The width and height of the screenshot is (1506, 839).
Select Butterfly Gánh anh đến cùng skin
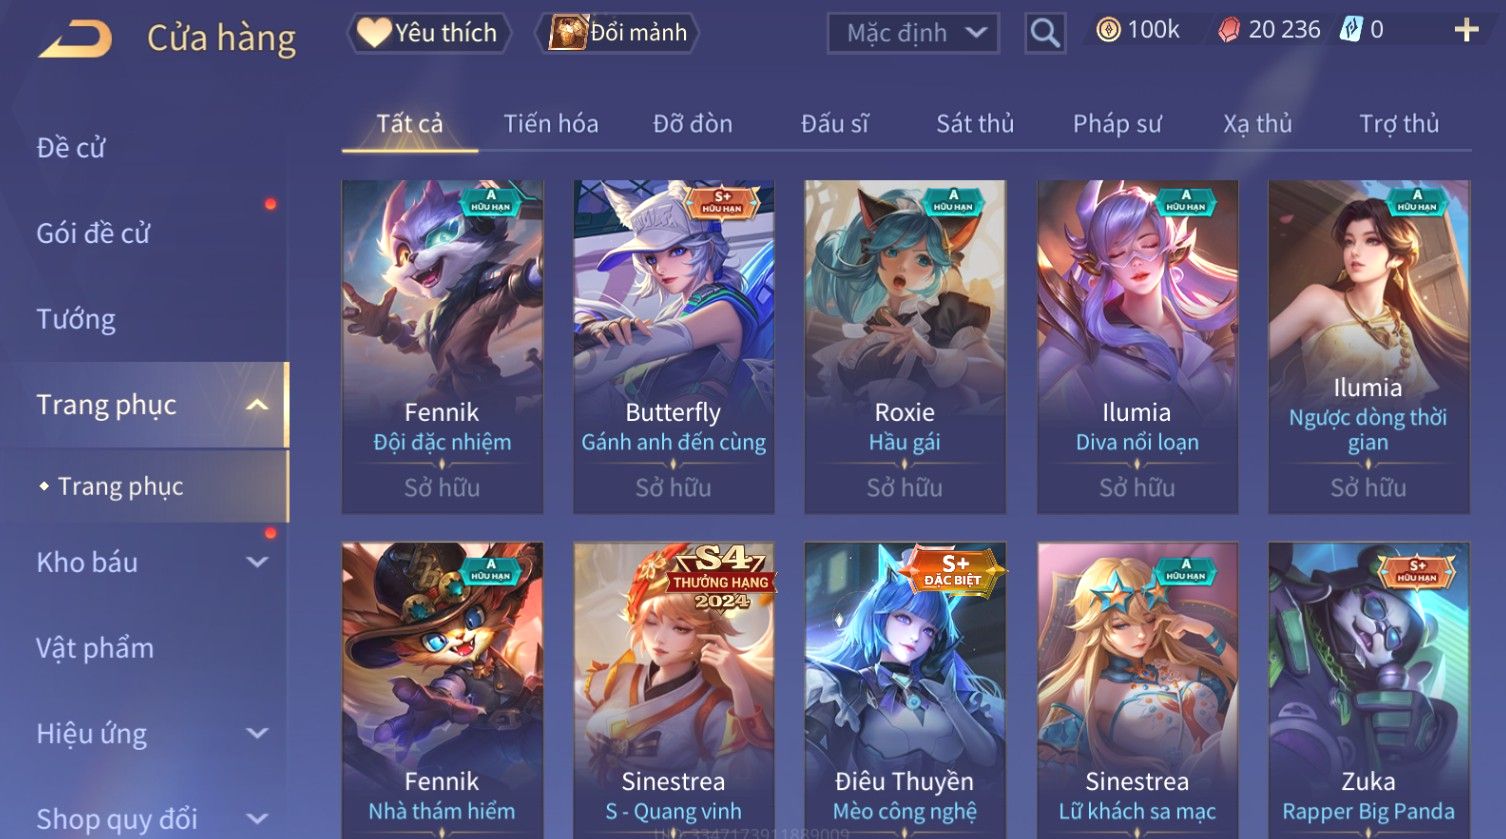[674, 347]
